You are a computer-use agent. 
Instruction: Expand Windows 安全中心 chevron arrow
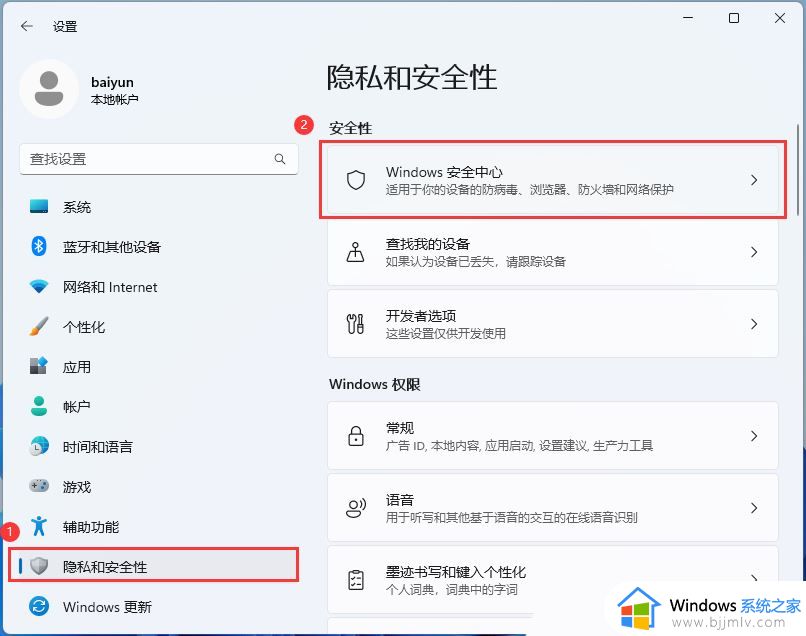(x=754, y=180)
